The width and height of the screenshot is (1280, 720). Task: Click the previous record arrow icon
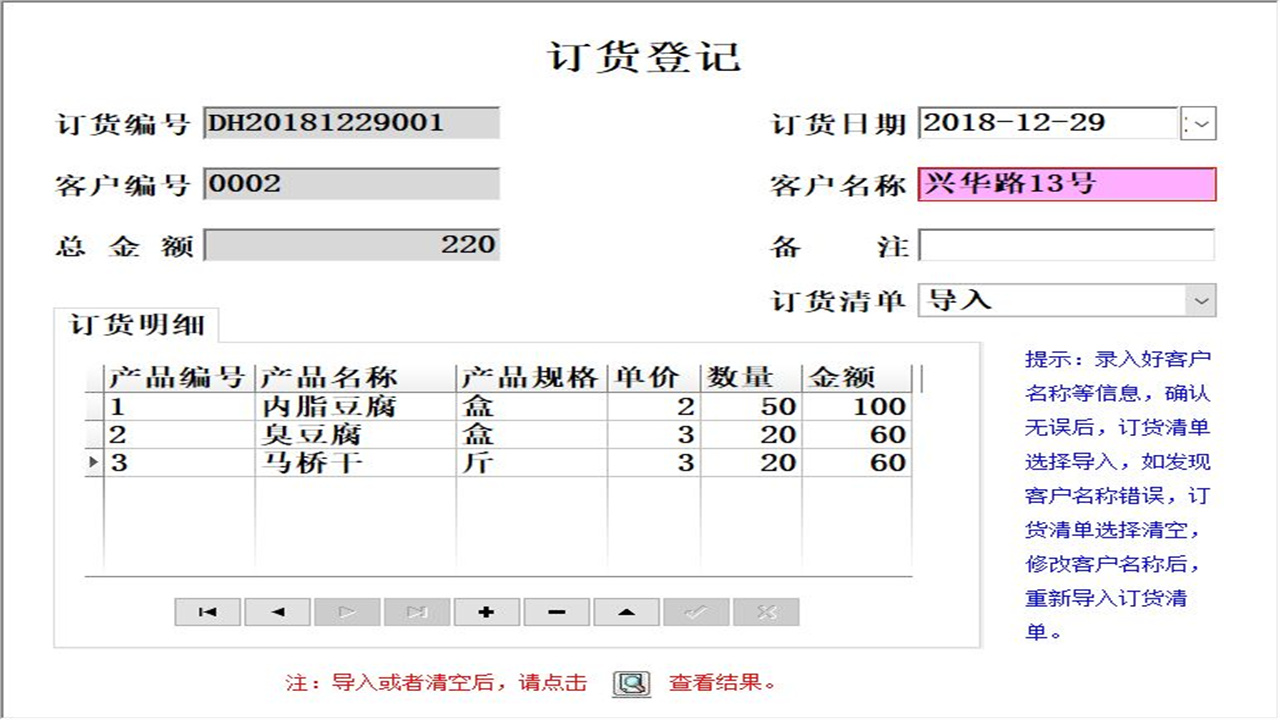coord(277,612)
